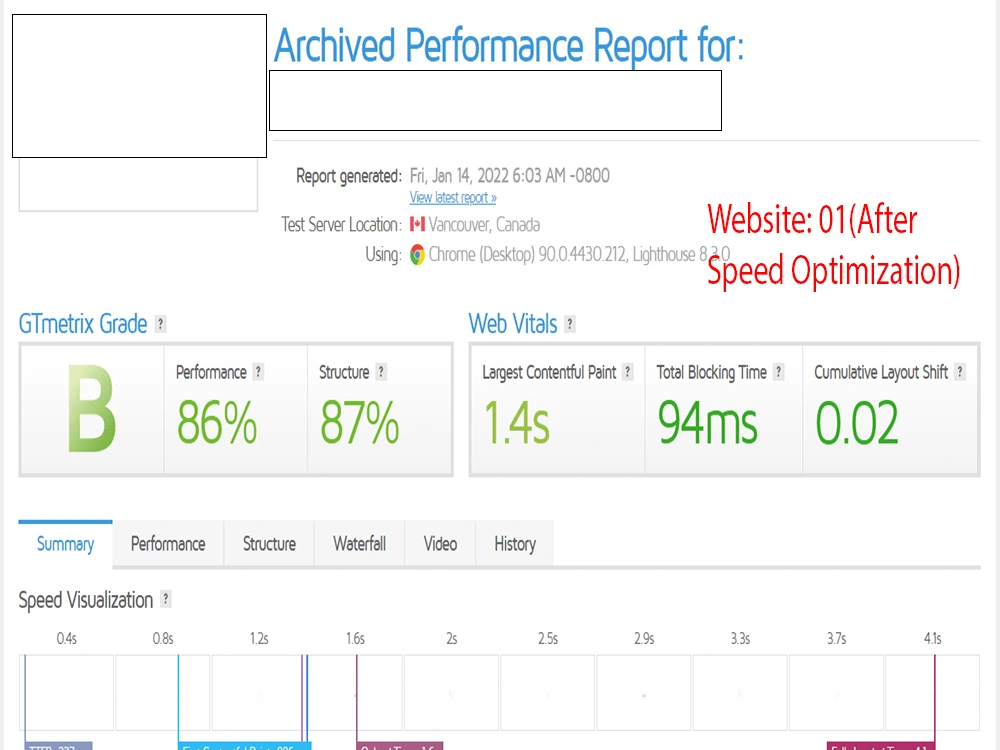Screen dimensions: 1000x750
Task: Click the filmstrip frame at 0.4s
Action: (66, 692)
